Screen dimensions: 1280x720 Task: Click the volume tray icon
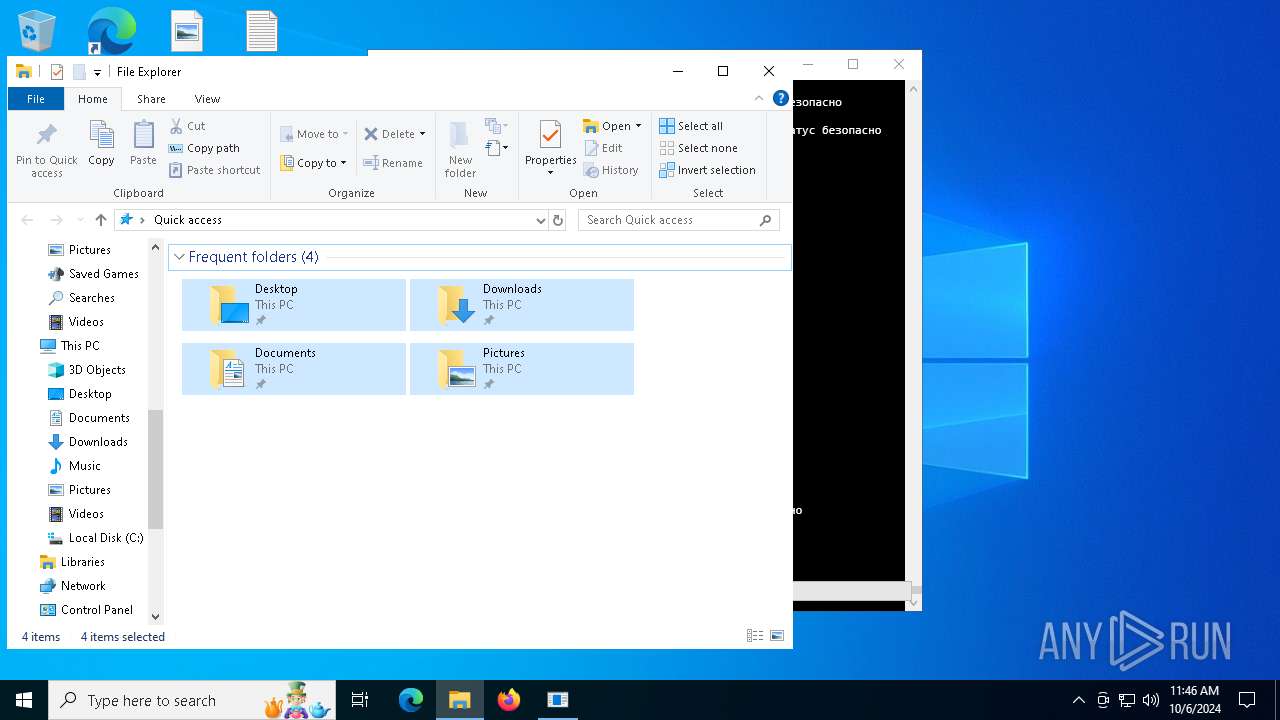coord(1151,700)
